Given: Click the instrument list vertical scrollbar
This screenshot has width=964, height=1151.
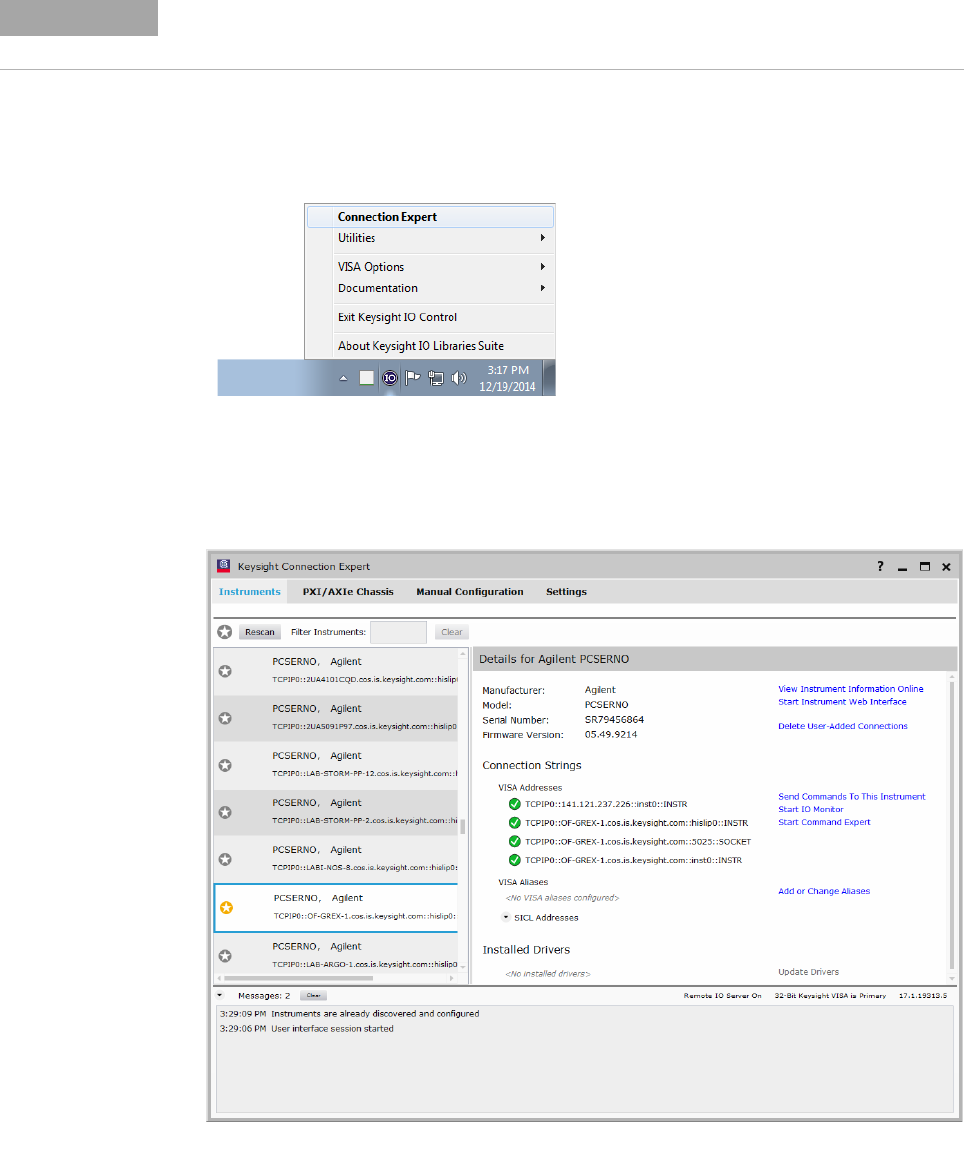Looking at the screenshot, I should point(463,827).
